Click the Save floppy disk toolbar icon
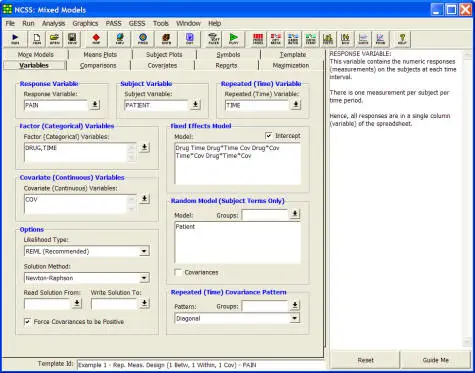The height and width of the screenshot is (373, 475). tap(72, 39)
